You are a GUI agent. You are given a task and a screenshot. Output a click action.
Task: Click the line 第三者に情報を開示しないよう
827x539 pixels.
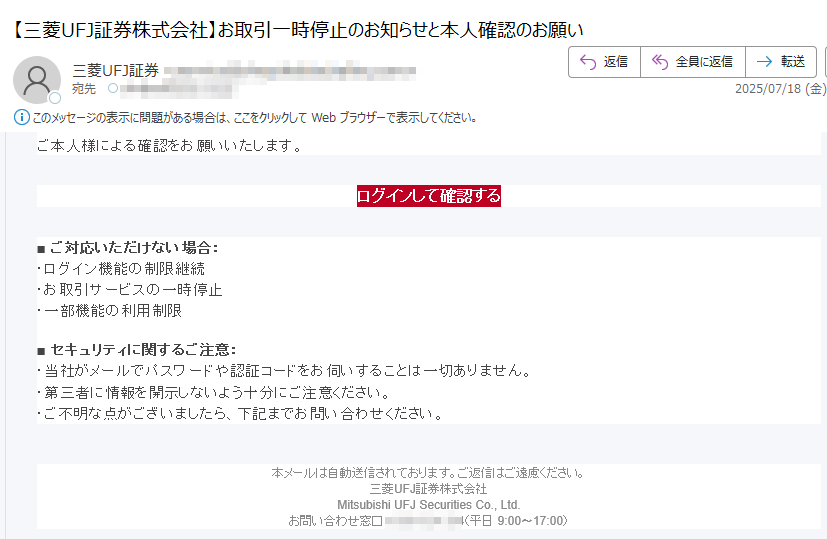click(x=214, y=393)
